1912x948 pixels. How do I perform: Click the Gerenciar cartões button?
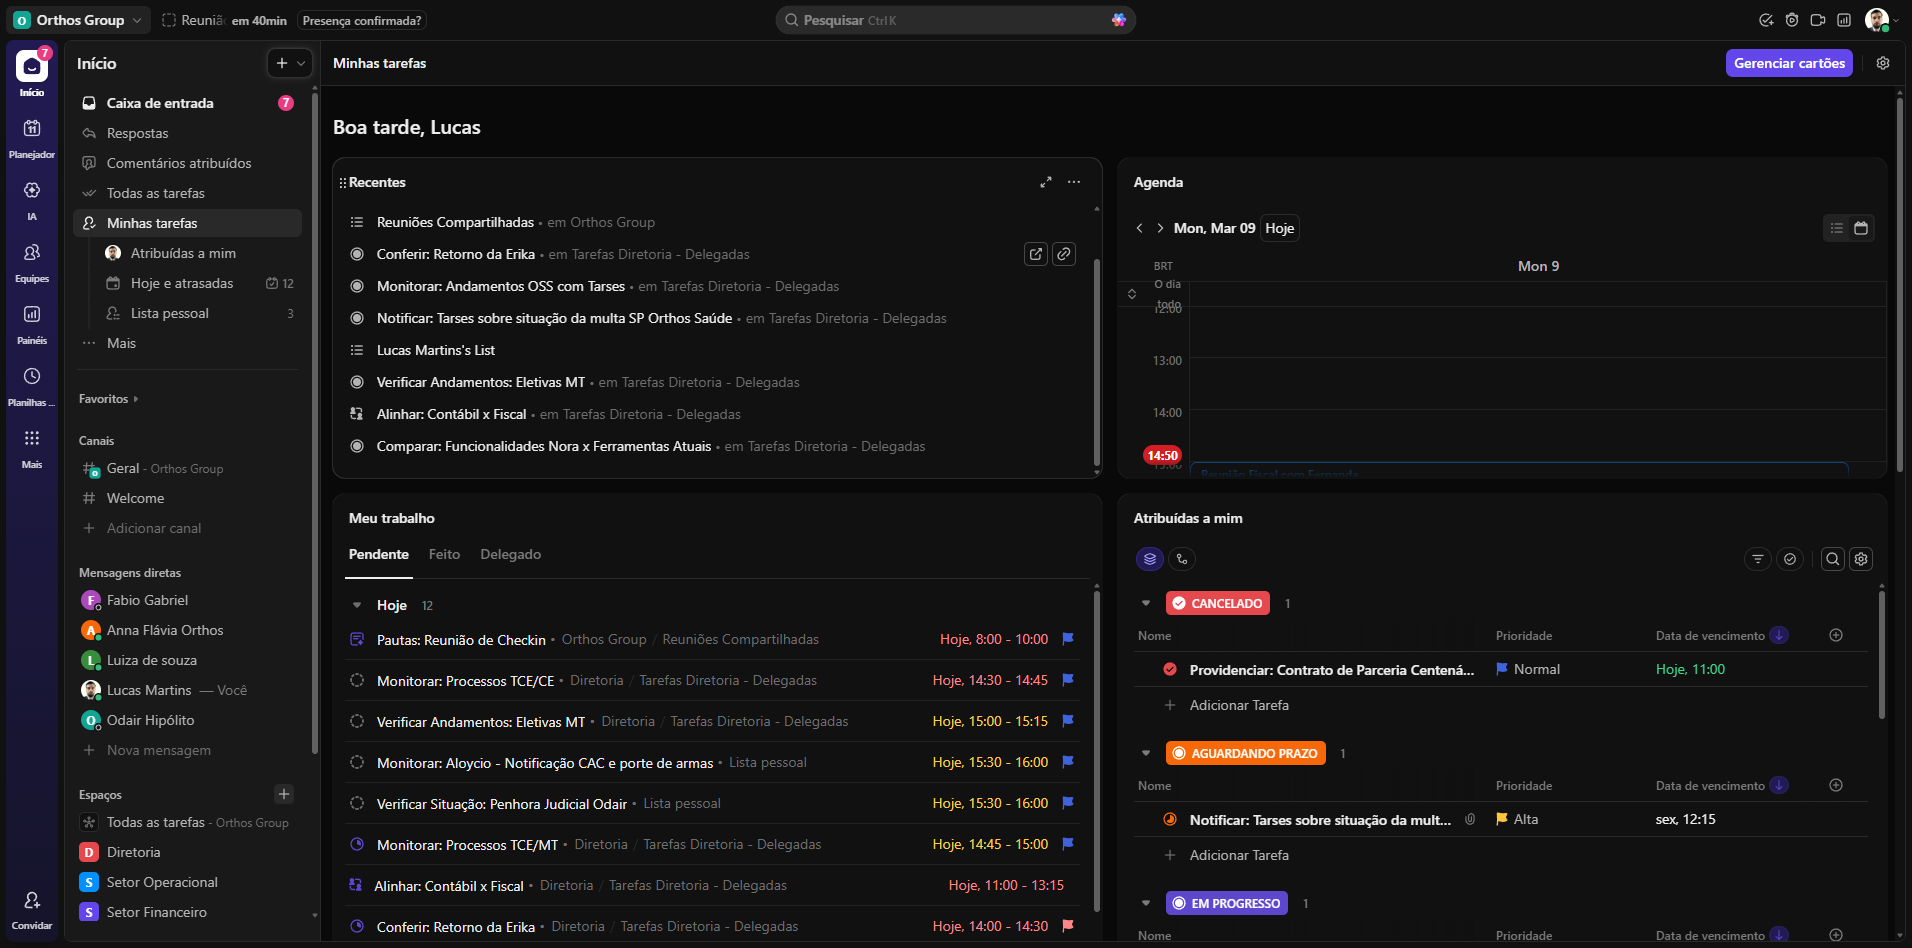pyautogui.click(x=1788, y=63)
